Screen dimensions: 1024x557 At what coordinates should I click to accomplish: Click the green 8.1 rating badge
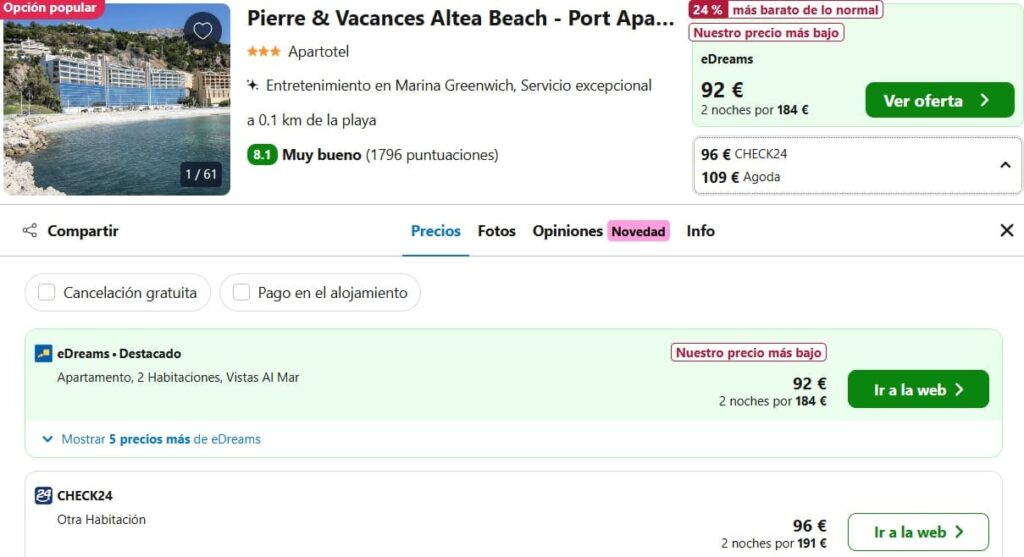click(262, 155)
